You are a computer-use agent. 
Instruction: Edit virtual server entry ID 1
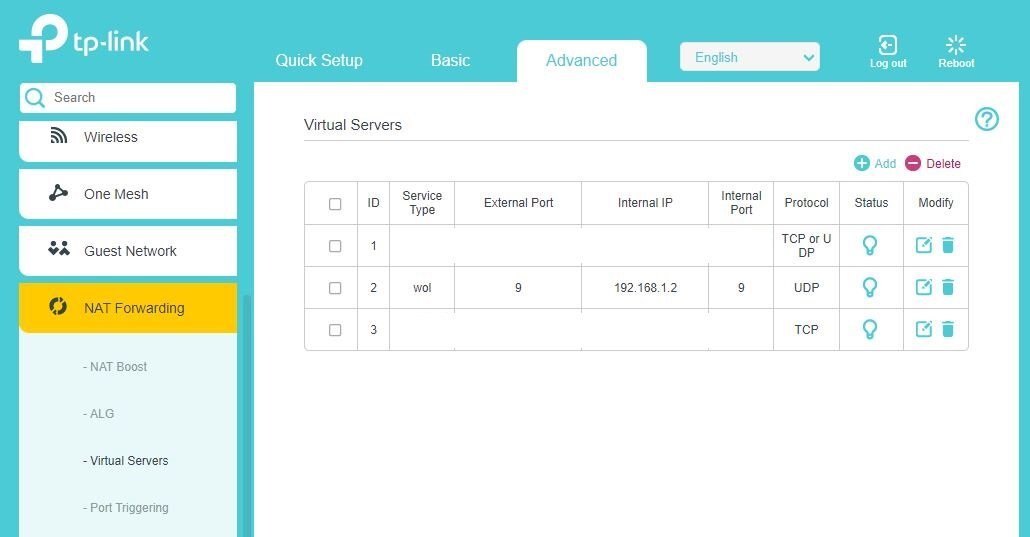pos(924,245)
